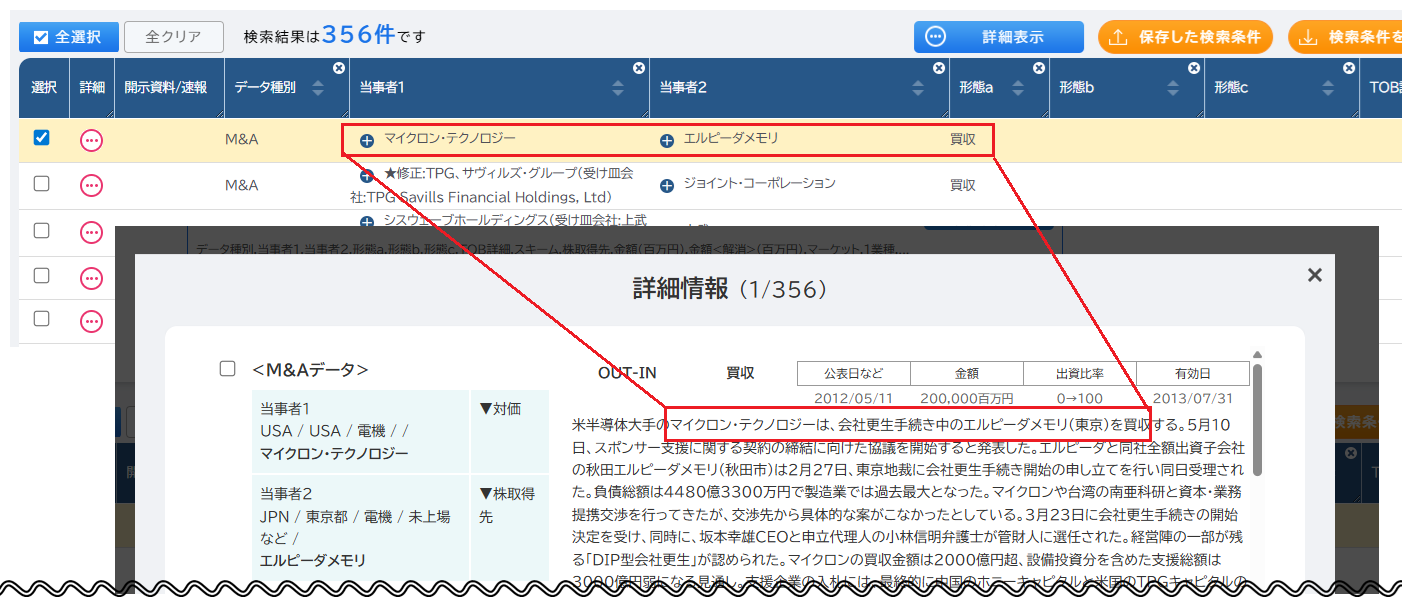Viewport: 1402px width, 605px height.
Task: Sort by 形態c column arrows
Action: [x=1328, y=88]
